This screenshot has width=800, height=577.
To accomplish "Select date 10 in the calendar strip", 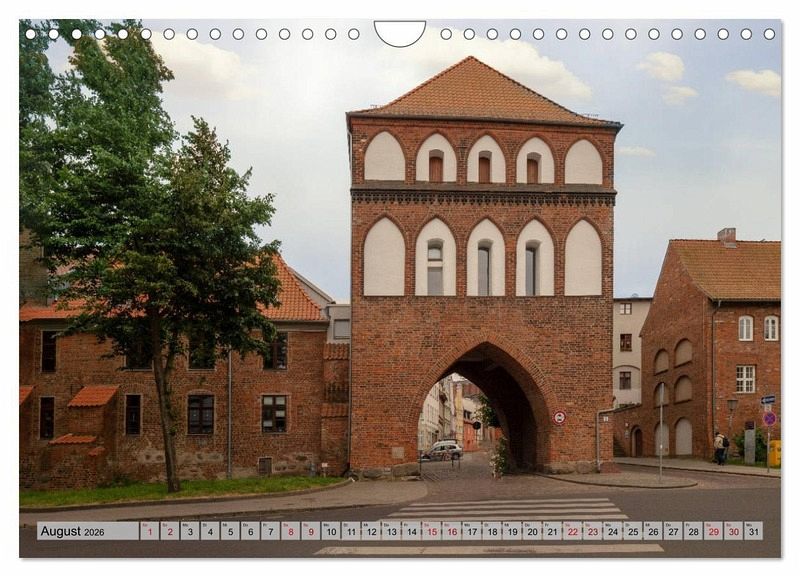I will [331, 531].
